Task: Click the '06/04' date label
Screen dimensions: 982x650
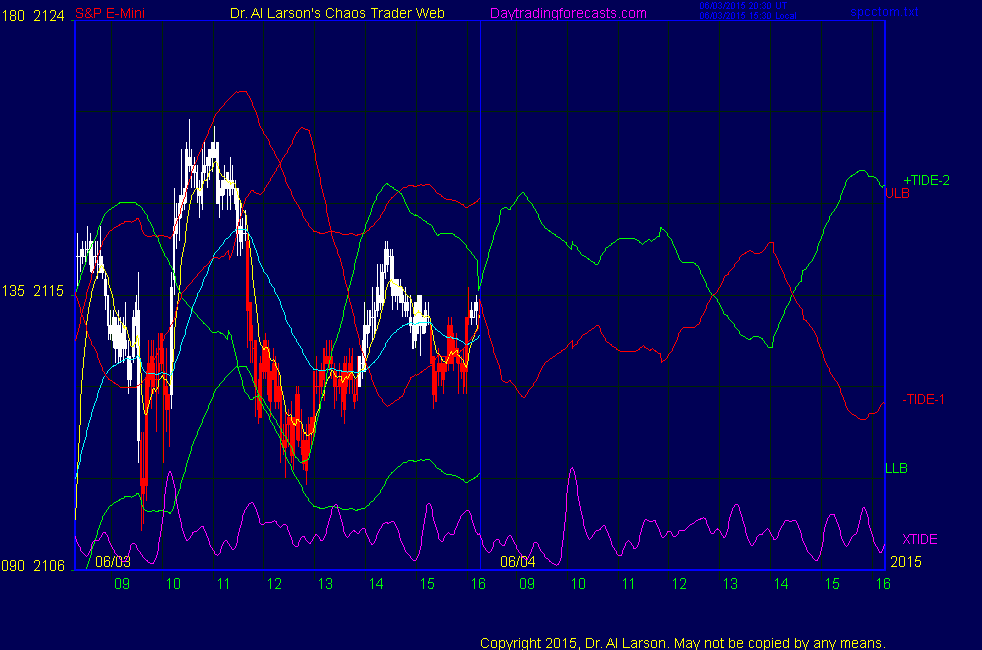Action: point(518,562)
